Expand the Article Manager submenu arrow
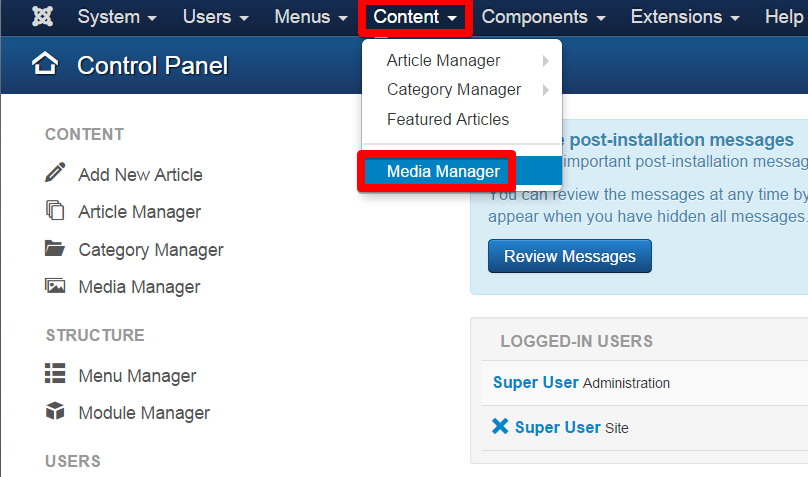 [546, 61]
